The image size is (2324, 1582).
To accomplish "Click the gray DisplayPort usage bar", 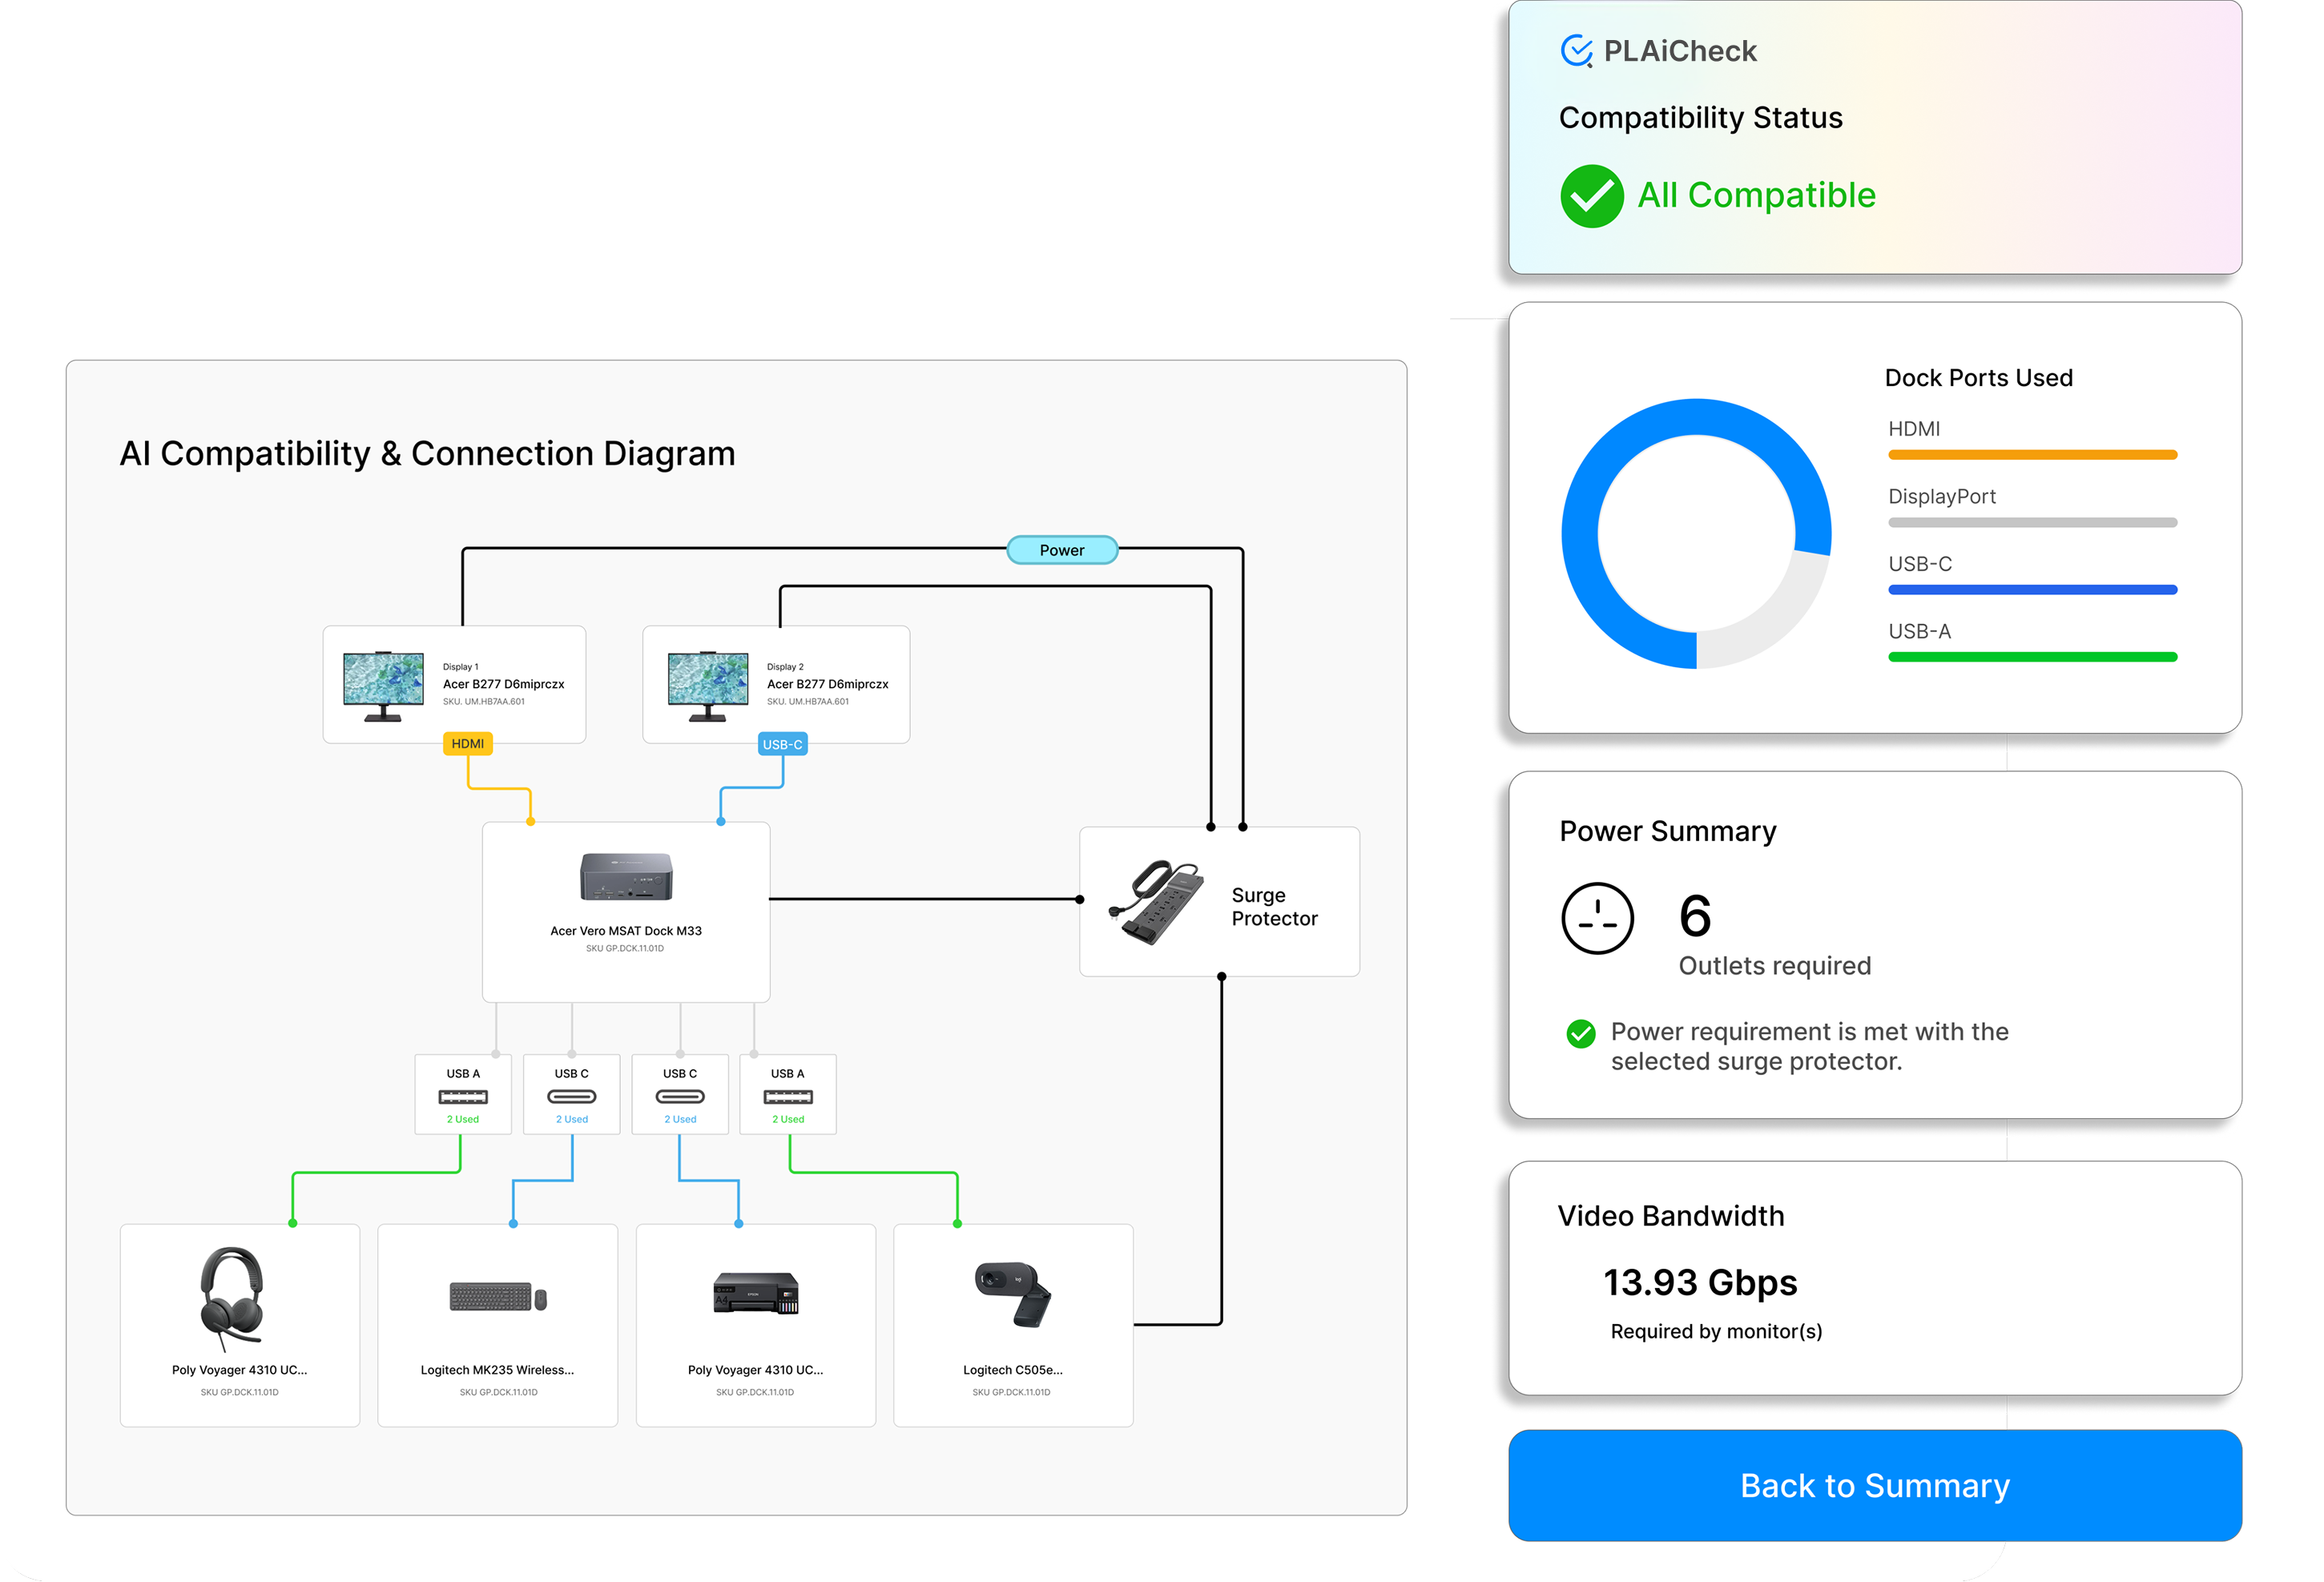I will [x=2032, y=522].
